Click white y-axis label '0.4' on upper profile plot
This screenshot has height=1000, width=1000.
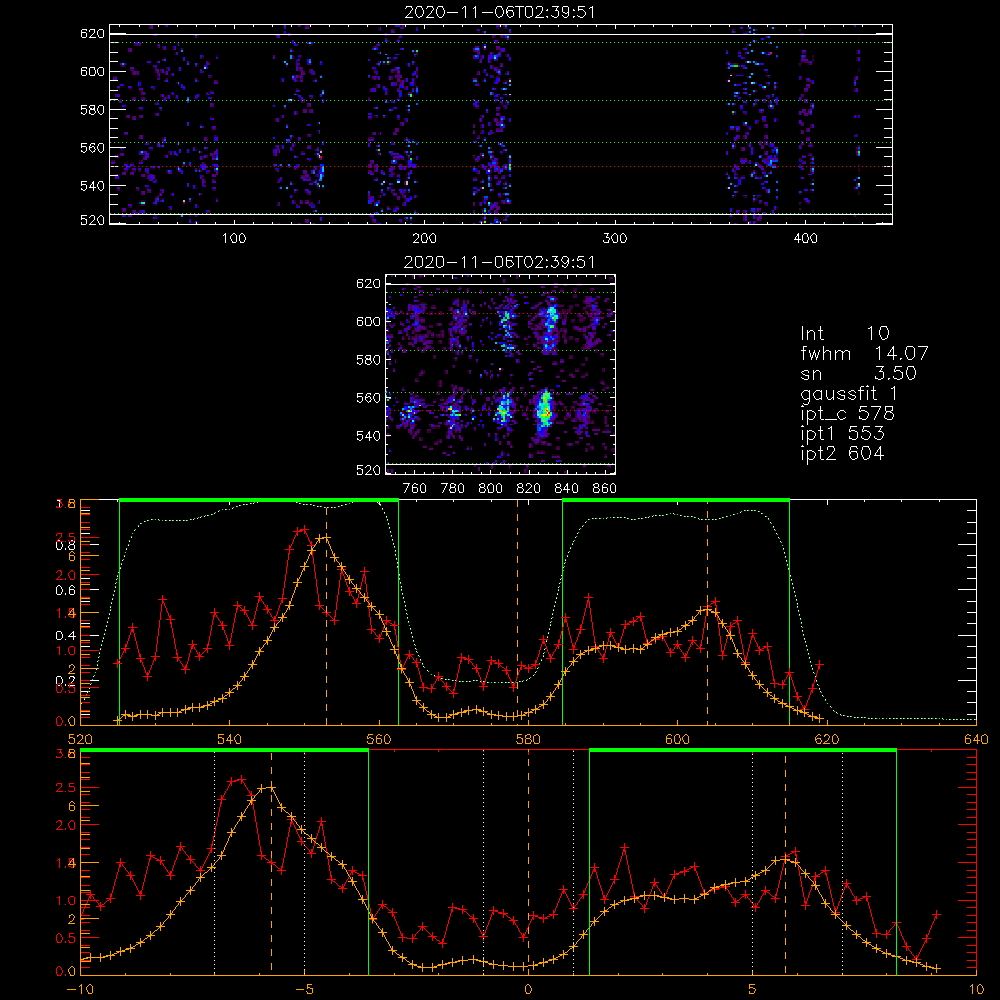pos(65,635)
